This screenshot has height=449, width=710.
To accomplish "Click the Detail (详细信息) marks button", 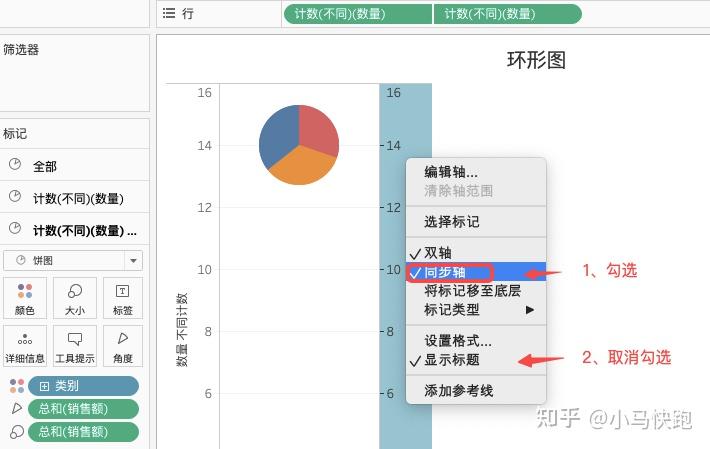I will click(25, 346).
